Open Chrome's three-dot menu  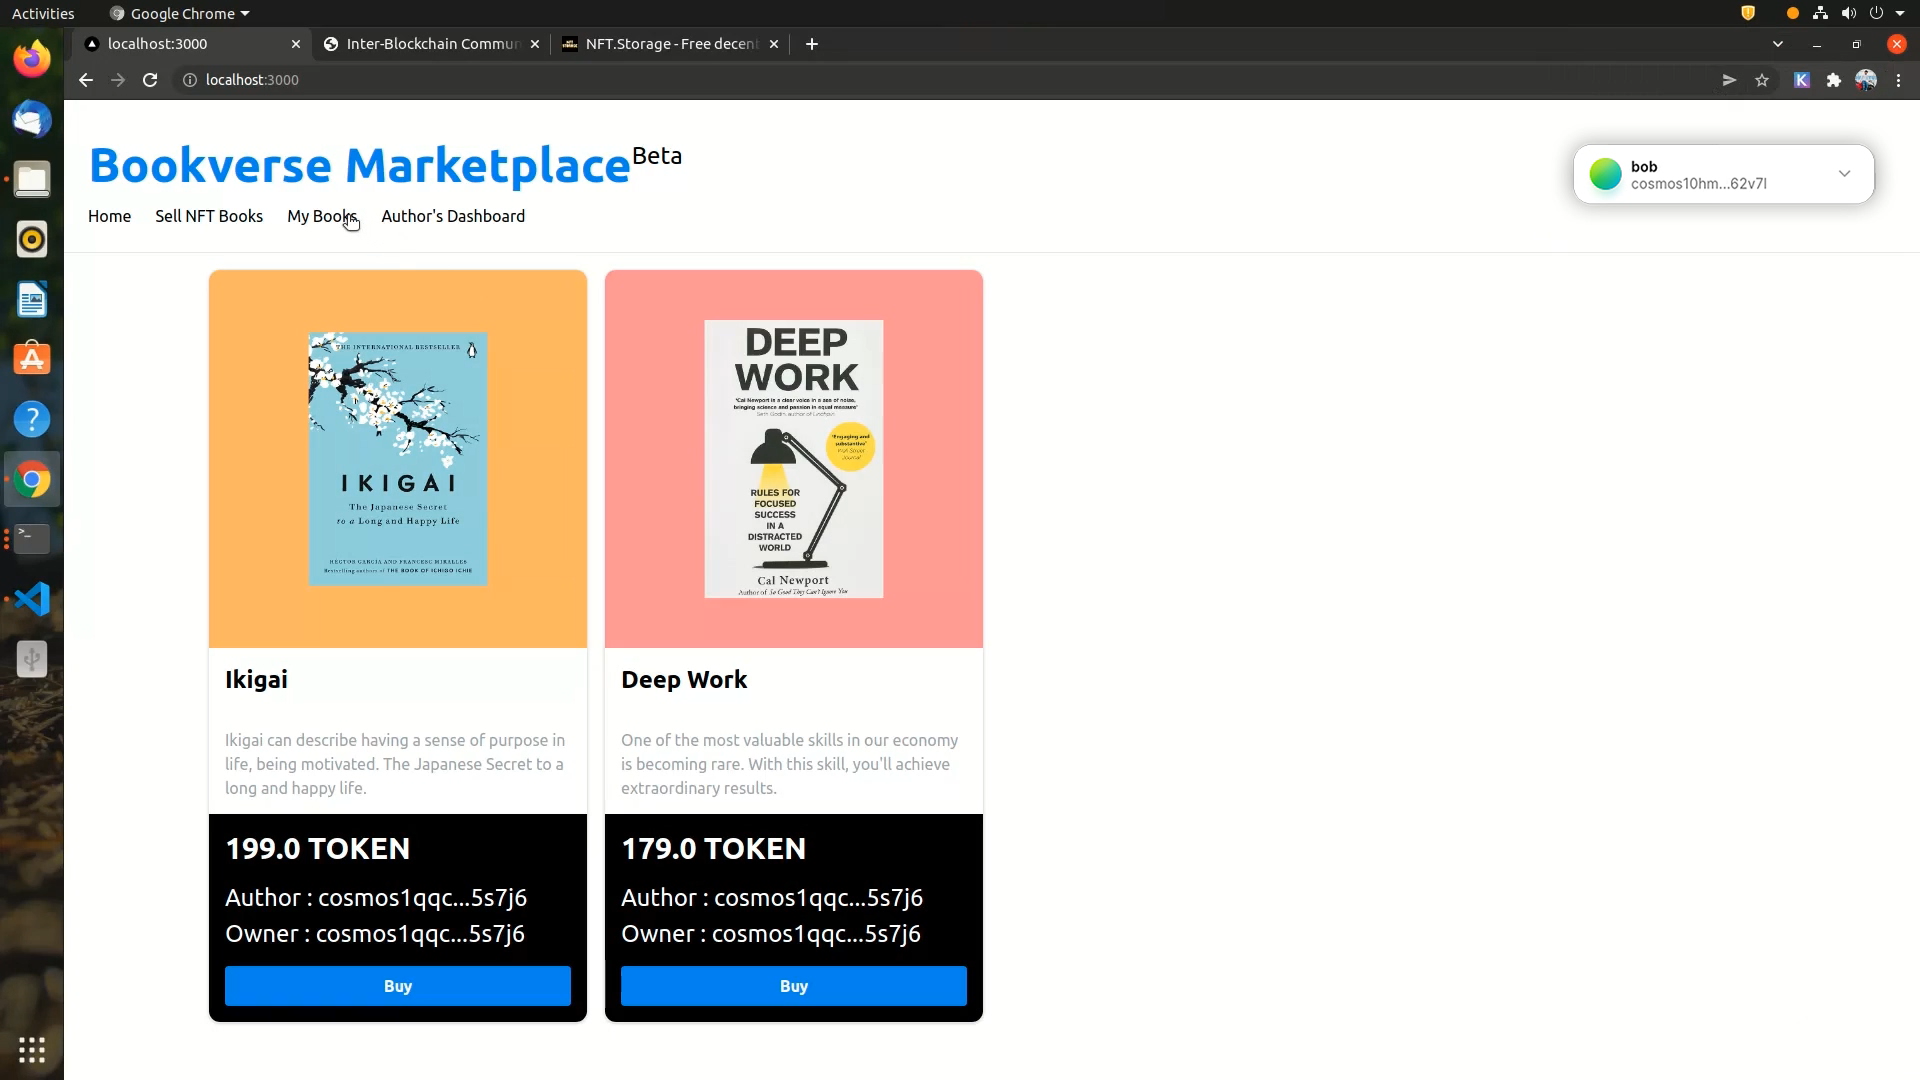pos(1898,80)
